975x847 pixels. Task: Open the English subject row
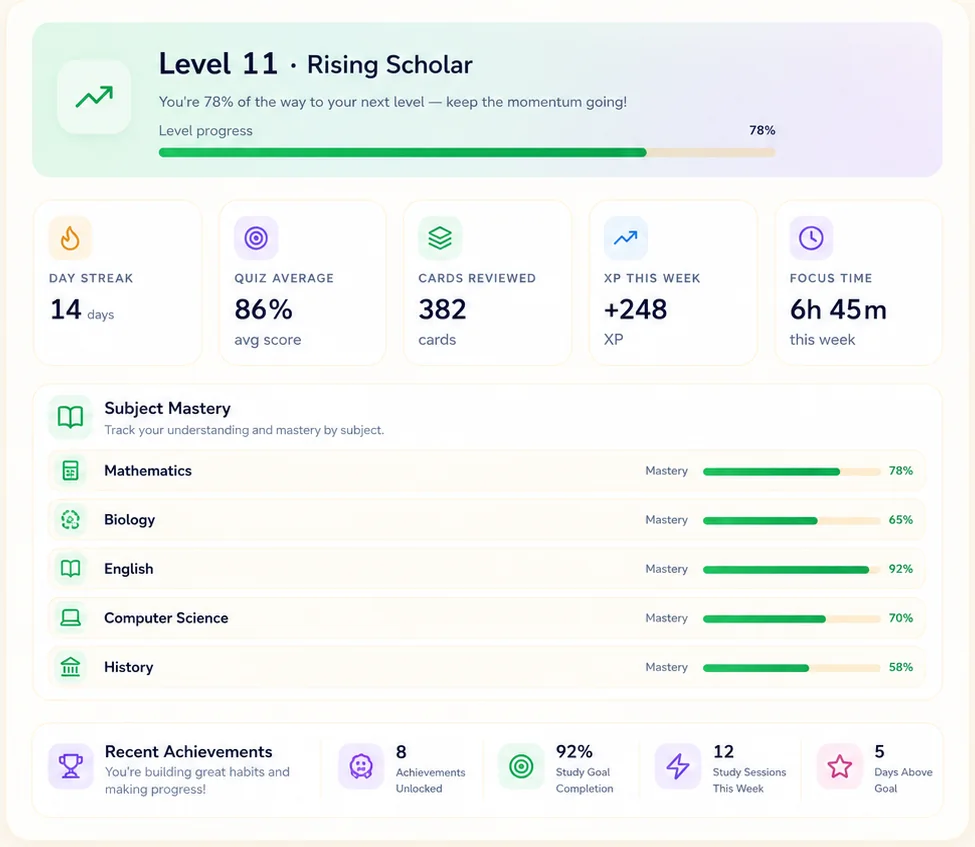486,569
